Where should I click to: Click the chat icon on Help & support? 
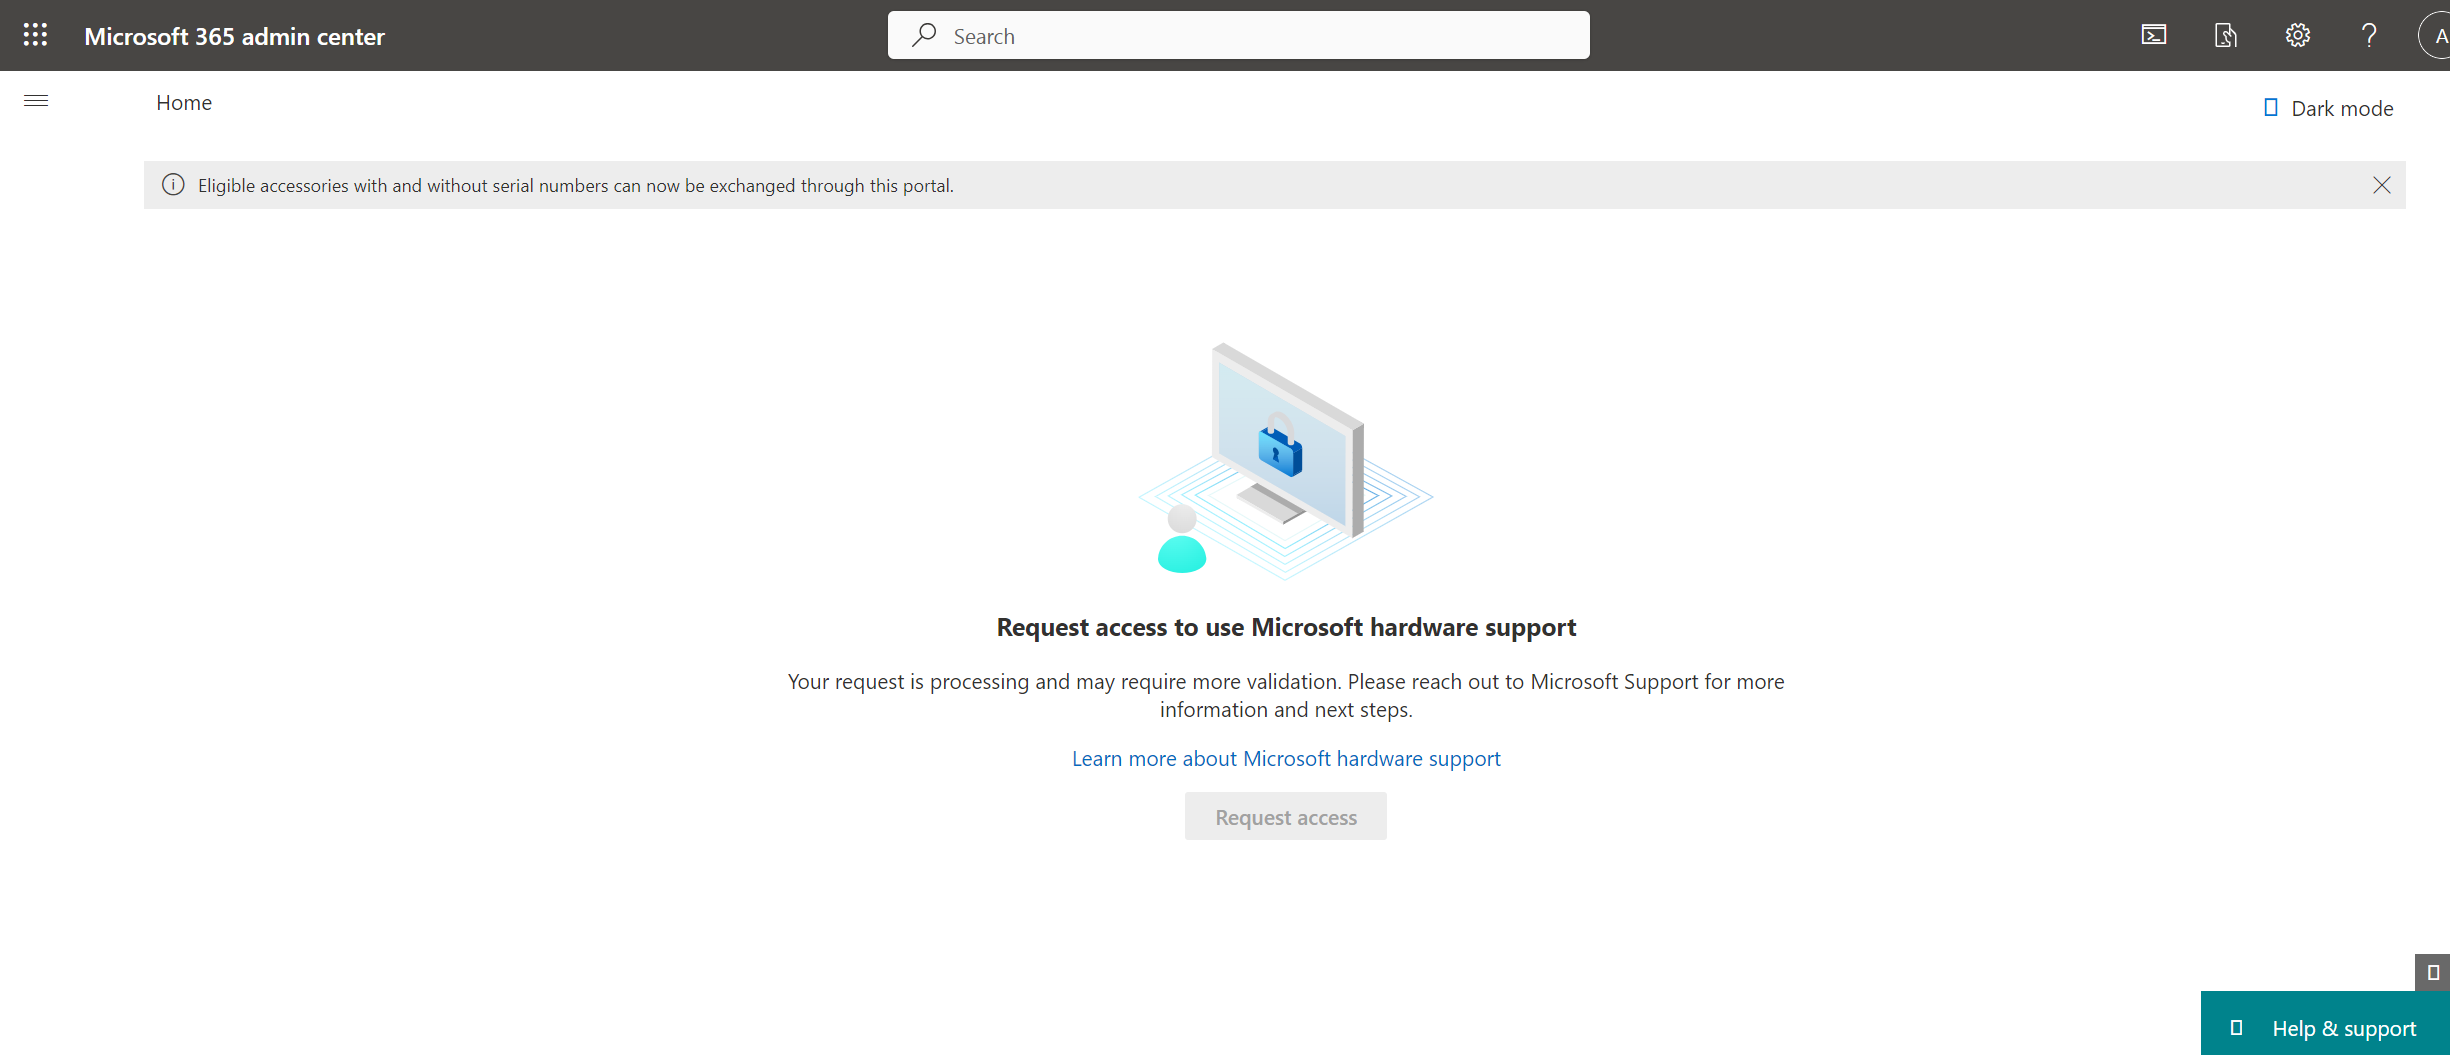pos(2237,1027)
